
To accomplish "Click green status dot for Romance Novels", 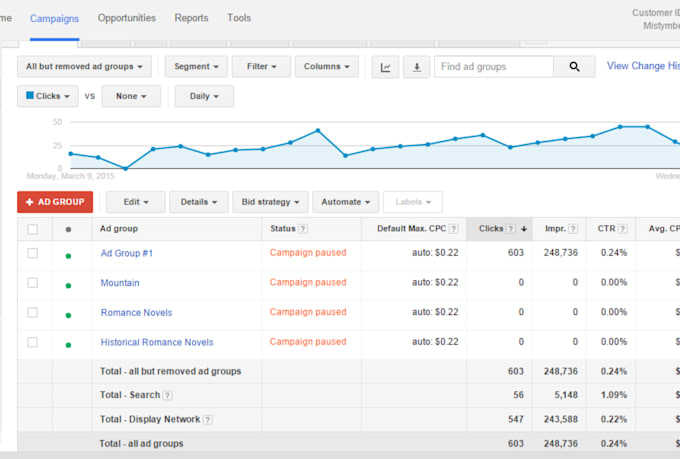I will pos(68,315).
